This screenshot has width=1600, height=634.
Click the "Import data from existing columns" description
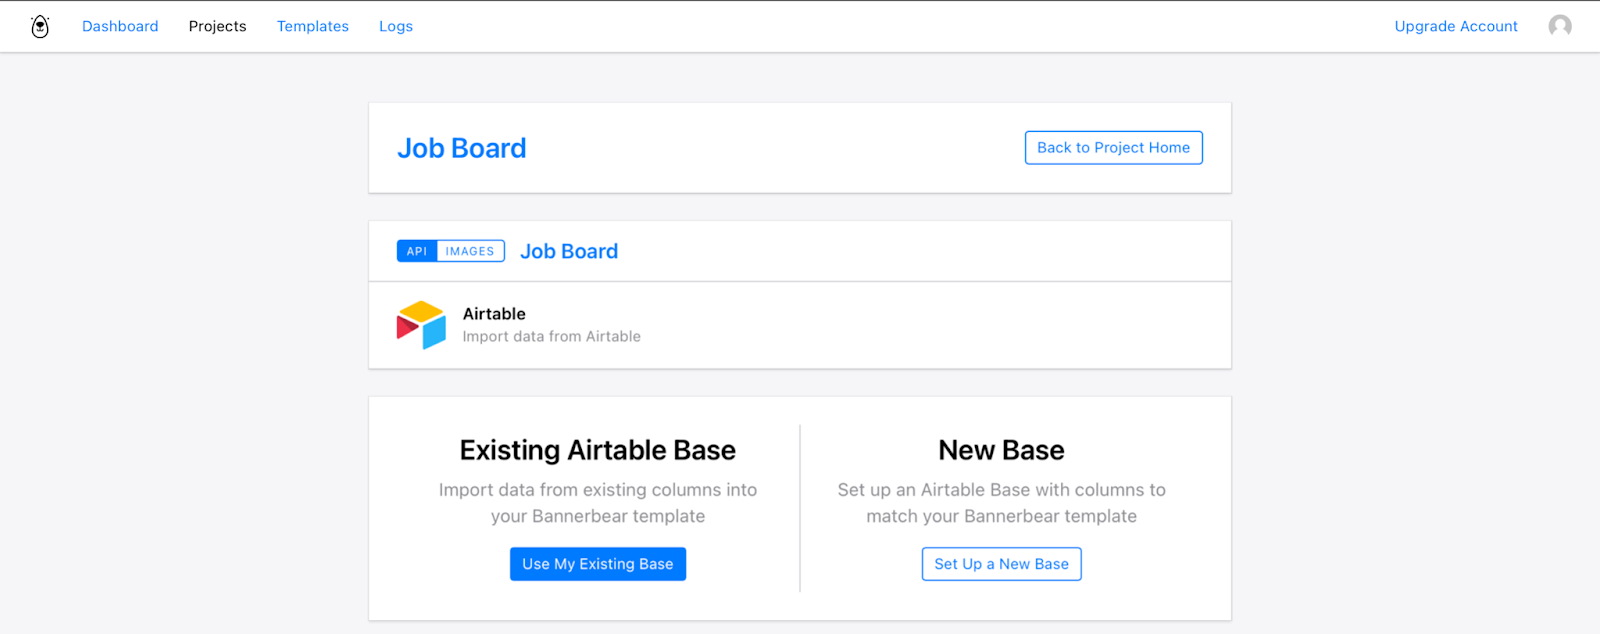pos(598,503)
